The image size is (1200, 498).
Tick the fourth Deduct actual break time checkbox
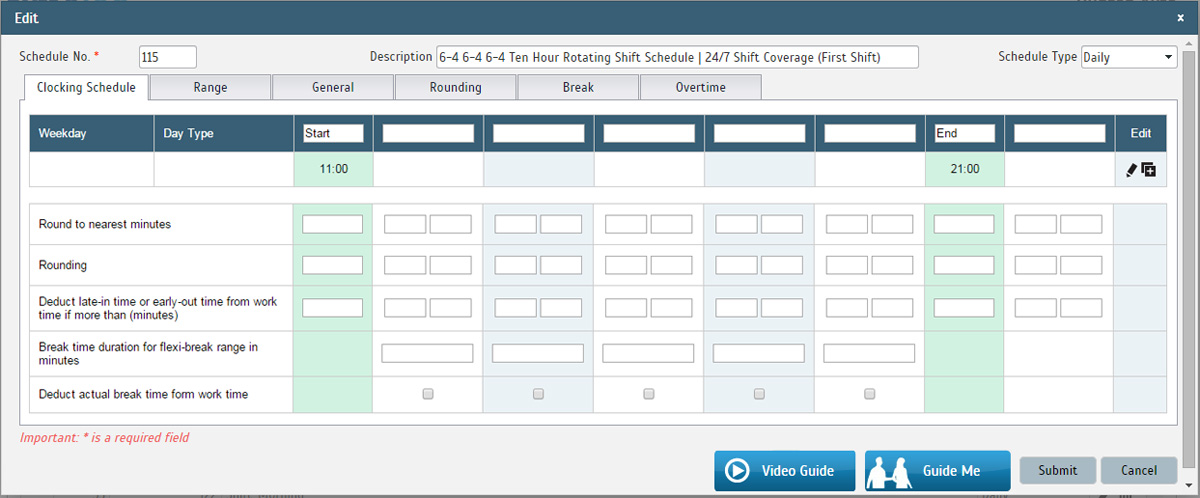click(x=759, y=394)
